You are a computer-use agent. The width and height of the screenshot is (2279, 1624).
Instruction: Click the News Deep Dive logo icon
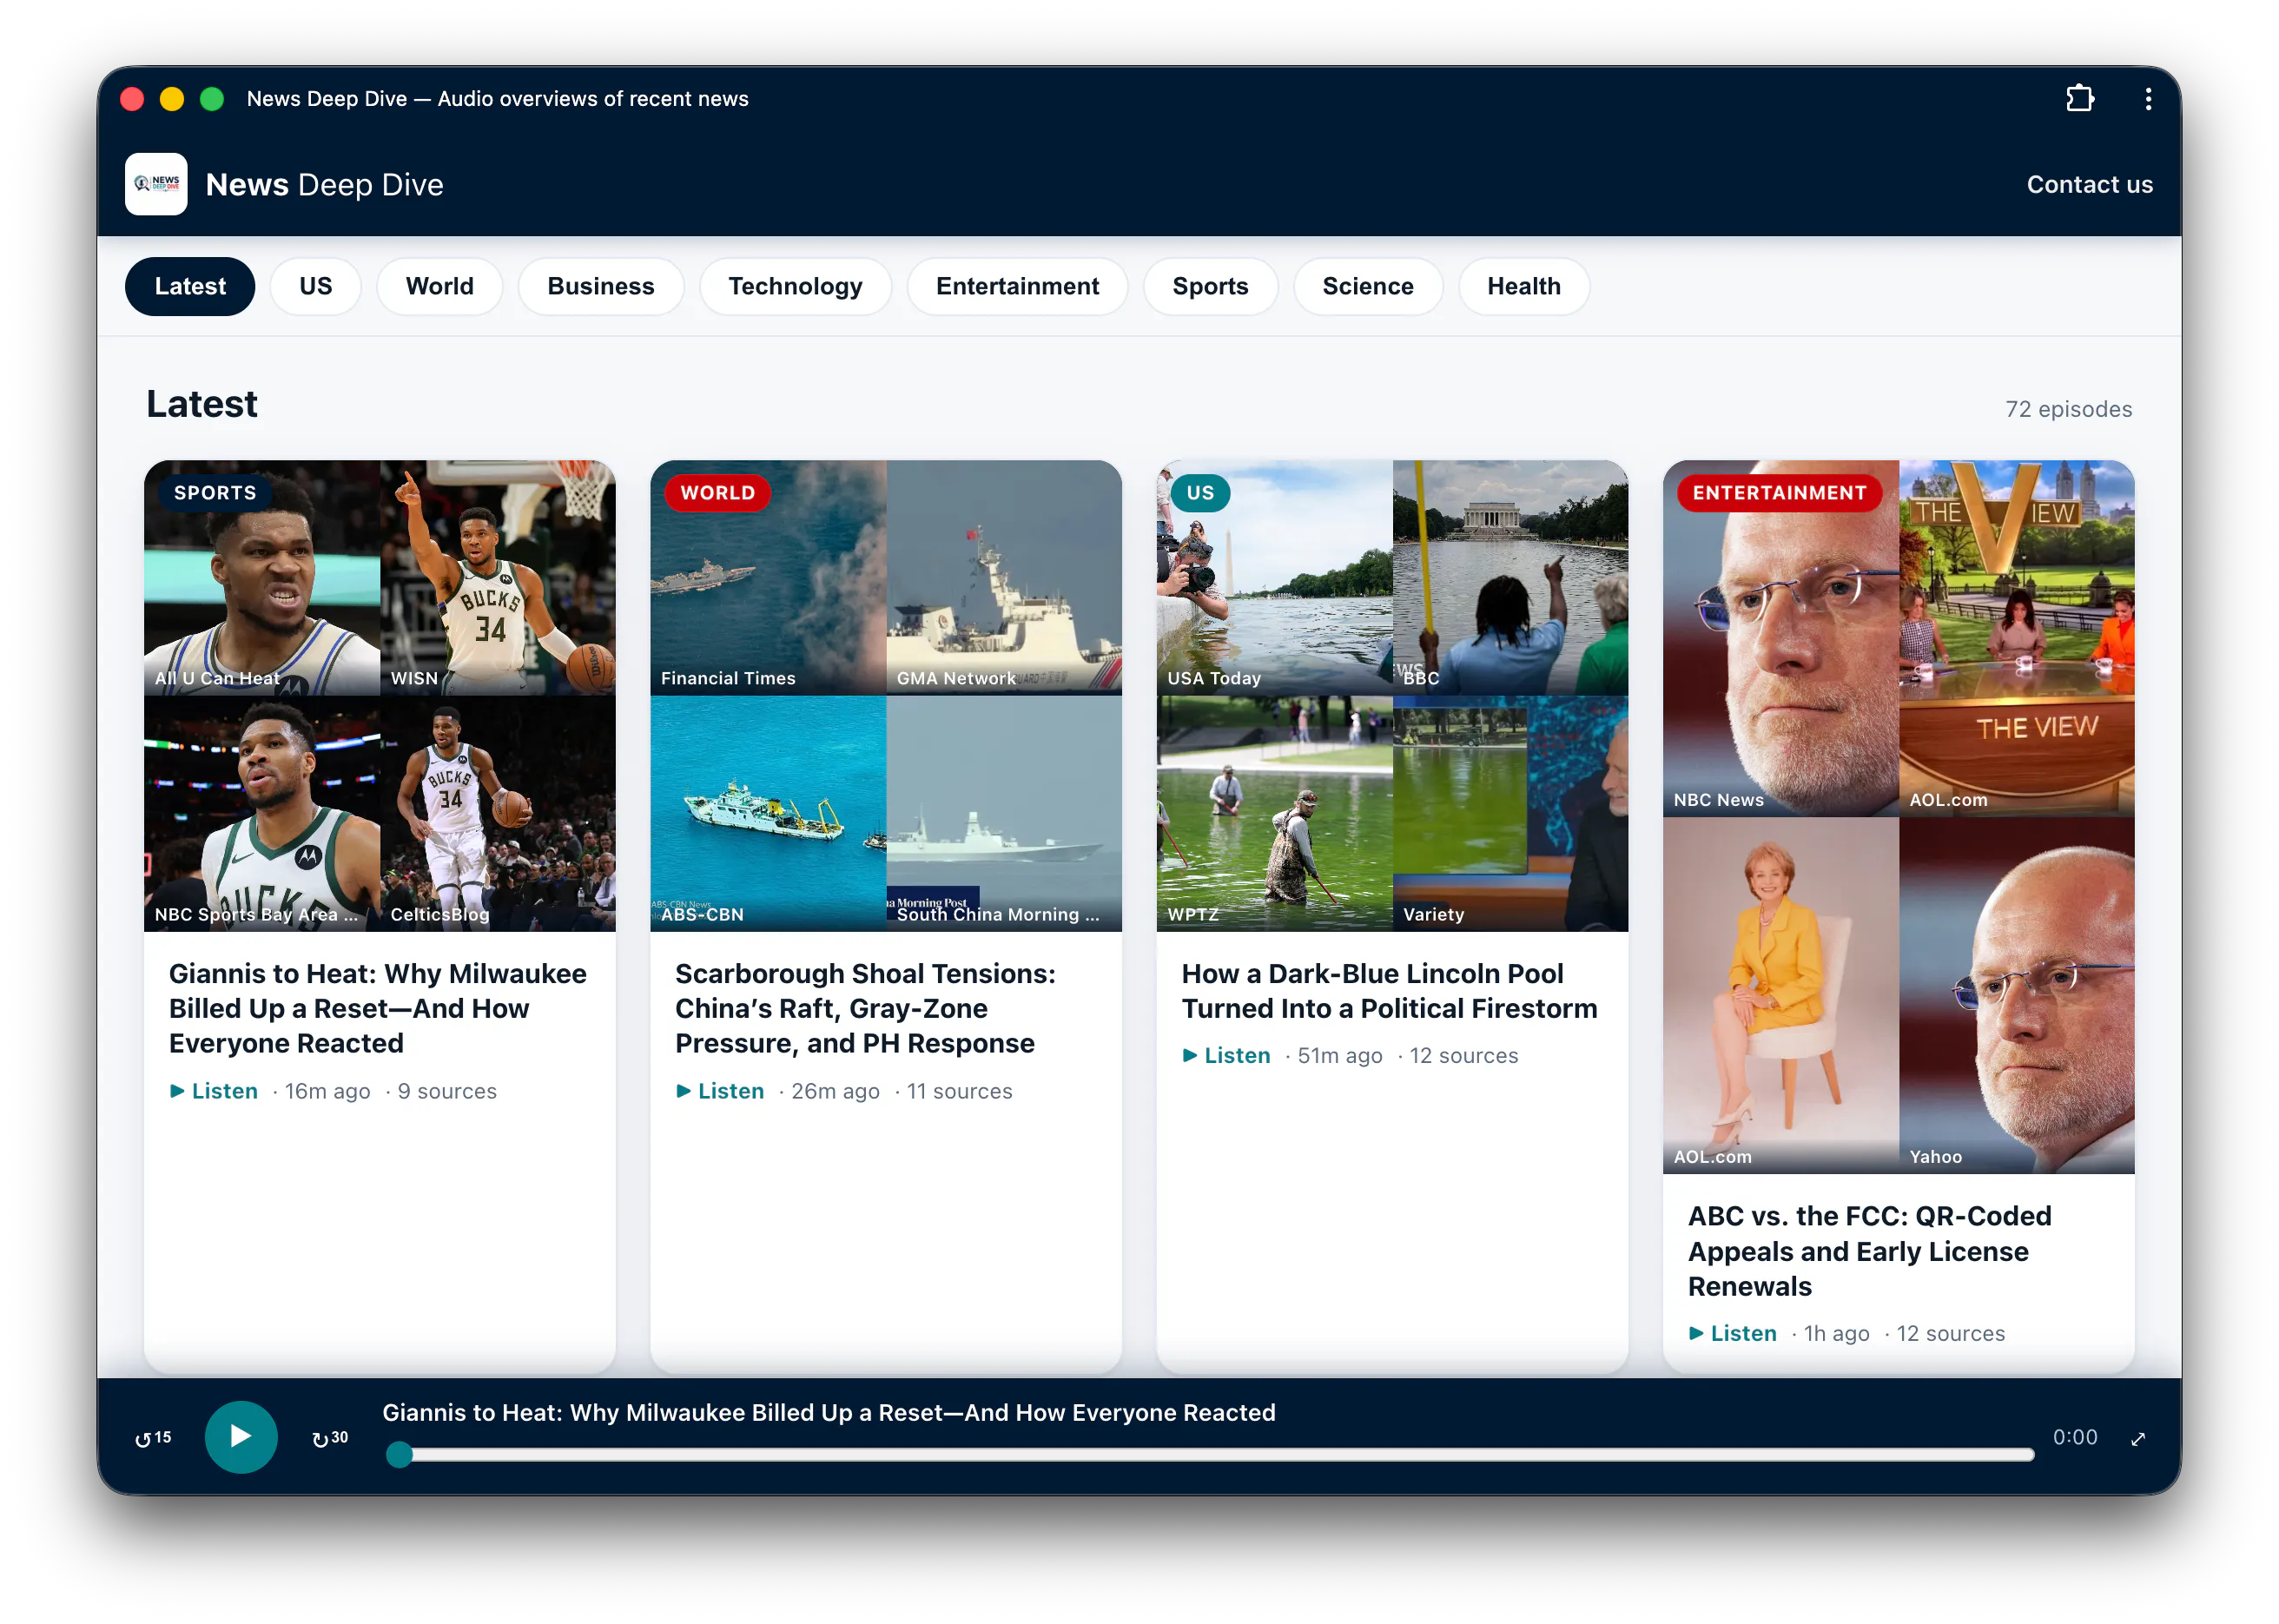(x=156, y=184)
